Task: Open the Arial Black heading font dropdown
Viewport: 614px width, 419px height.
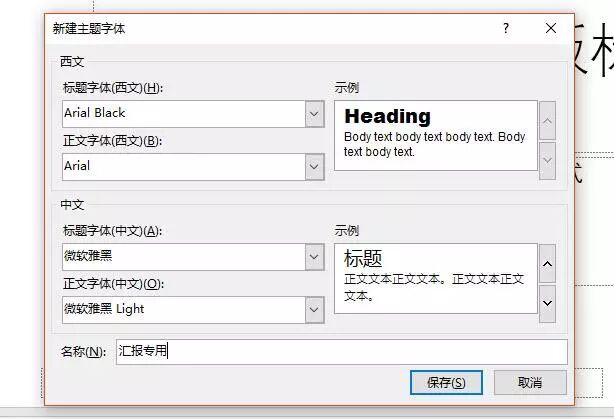Action: coord(314,114)
